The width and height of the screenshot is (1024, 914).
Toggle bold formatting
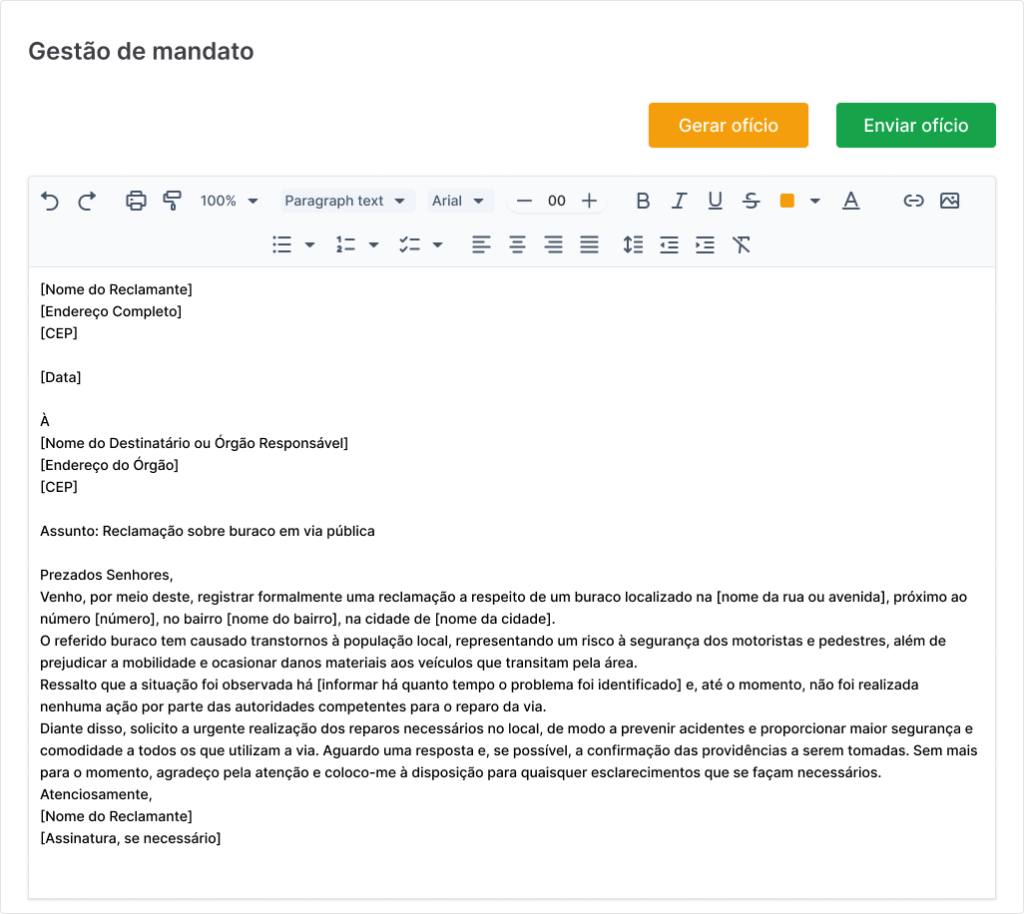pos(643,201)
